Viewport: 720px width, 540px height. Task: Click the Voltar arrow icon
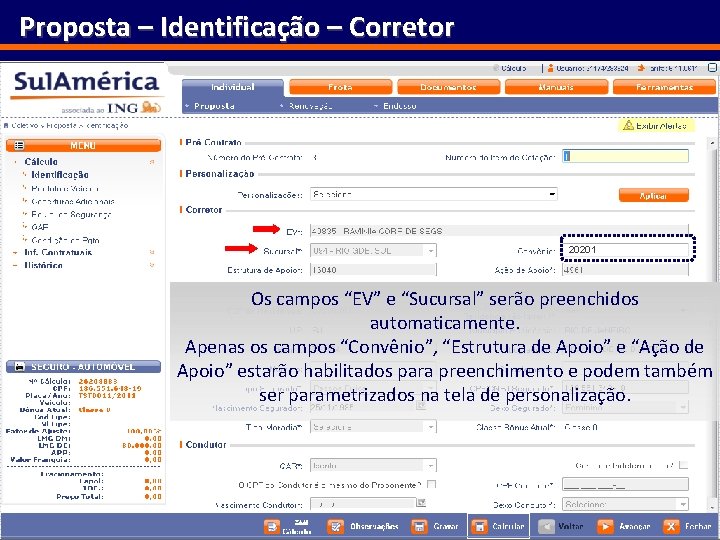coord(546,526)
